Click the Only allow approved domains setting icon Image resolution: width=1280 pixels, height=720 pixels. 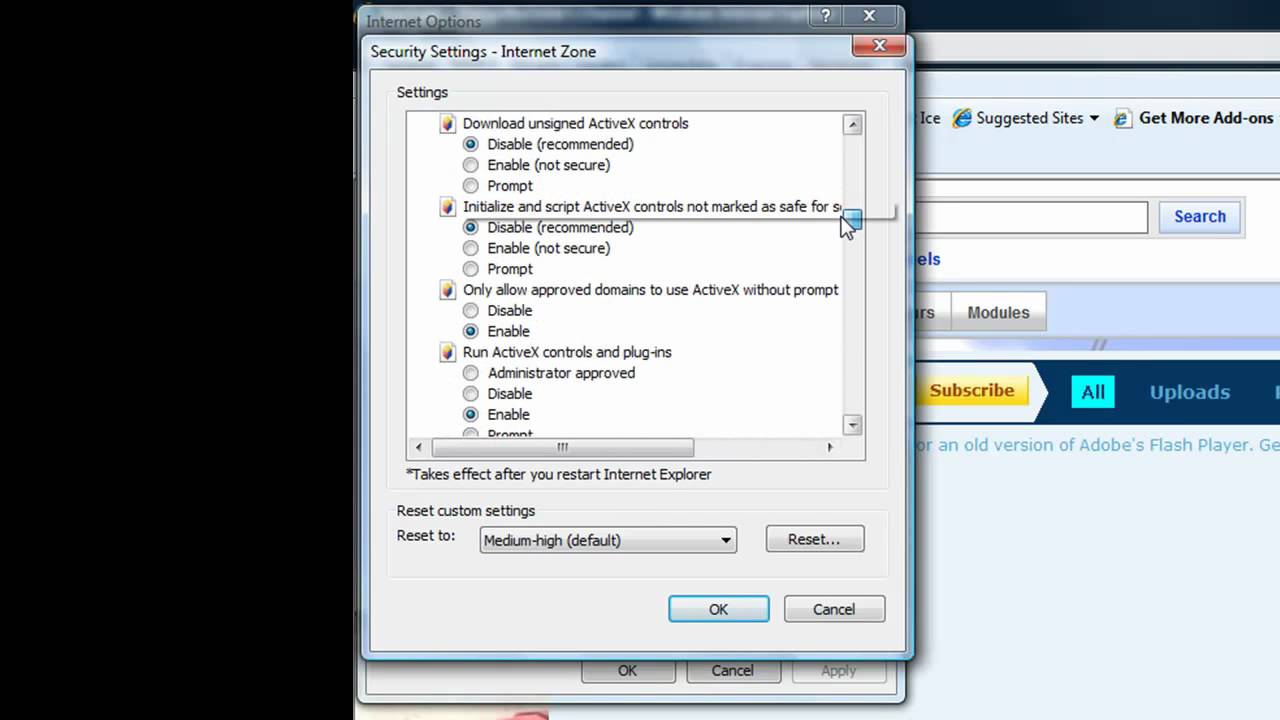[448, 290]
